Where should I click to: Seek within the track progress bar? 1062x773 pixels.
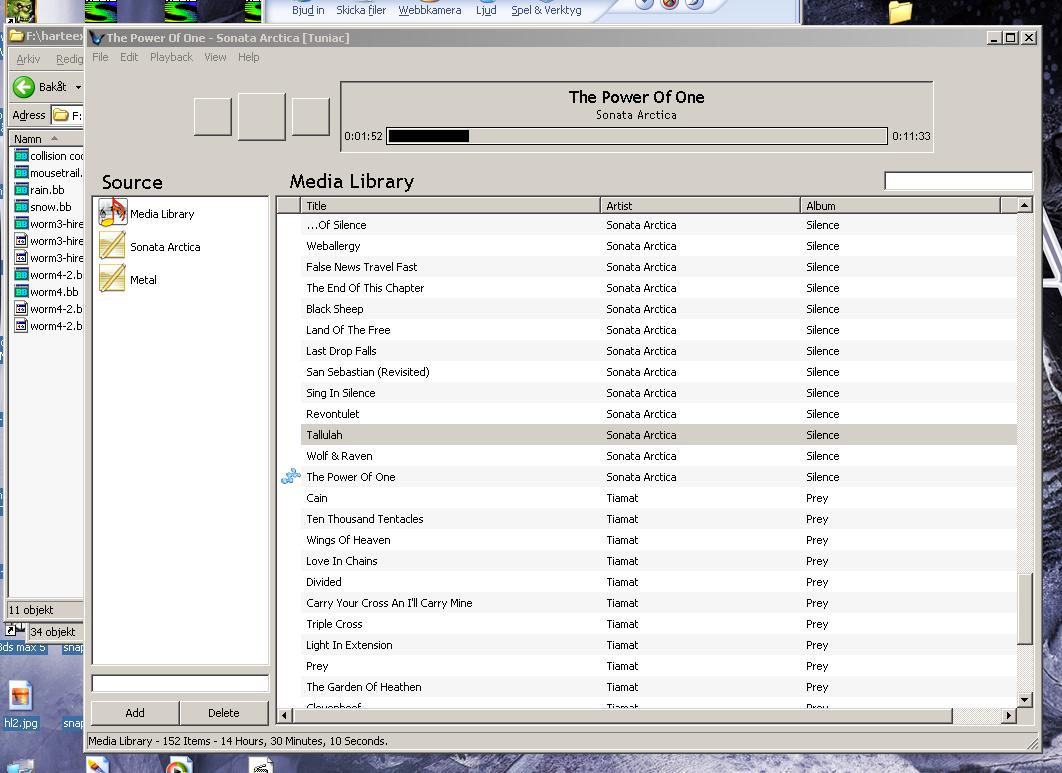(637, 136)
